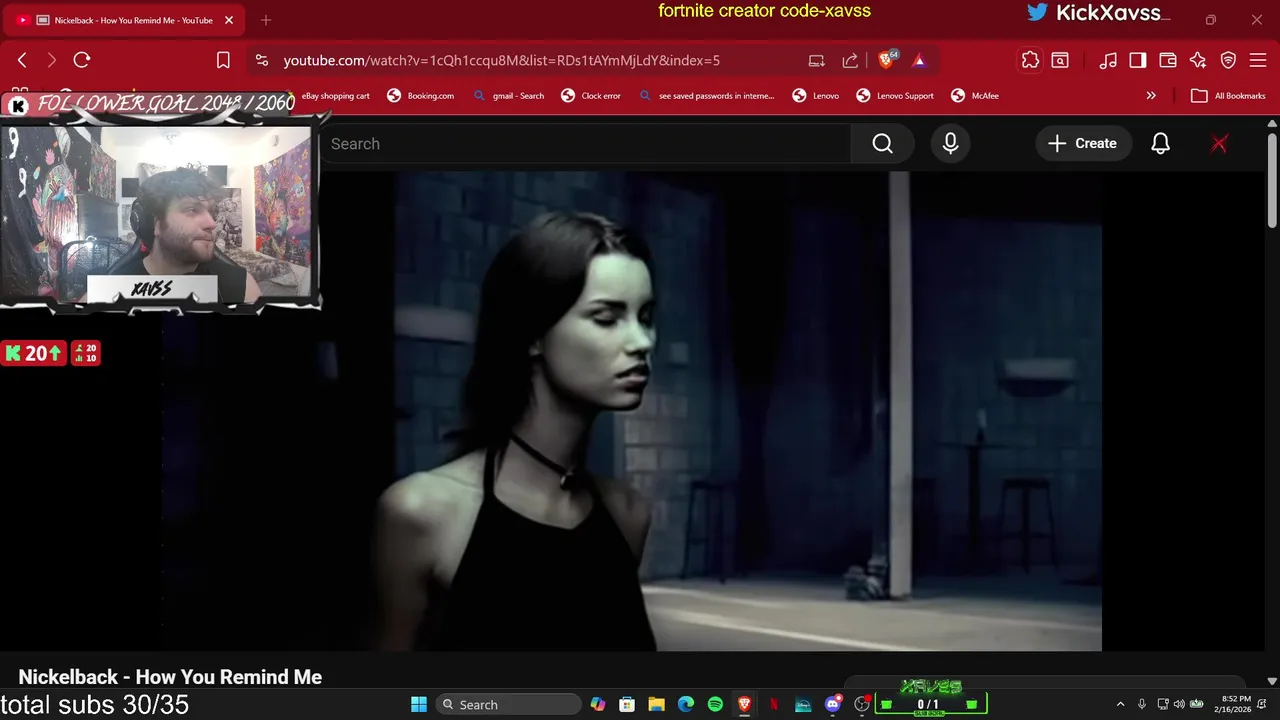Bookmark this page in Brave
This screenshot has height=720, width=1280.
(x=223, y=60)
